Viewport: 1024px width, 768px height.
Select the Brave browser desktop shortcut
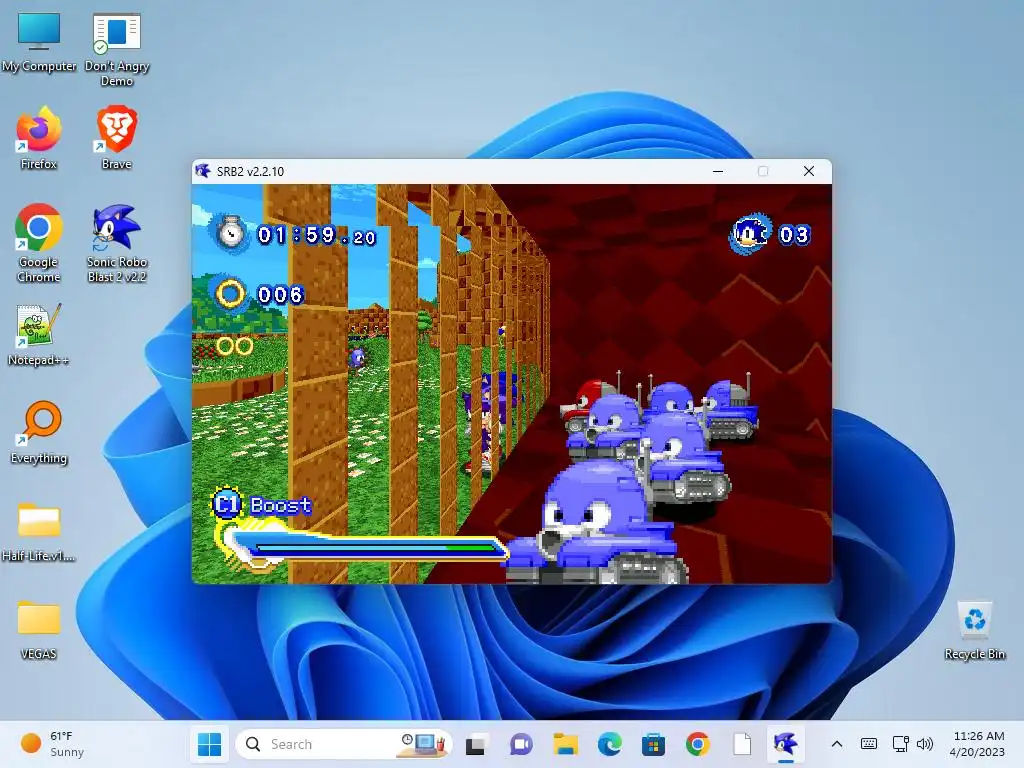pyautogui.click(x=117, y=138)
